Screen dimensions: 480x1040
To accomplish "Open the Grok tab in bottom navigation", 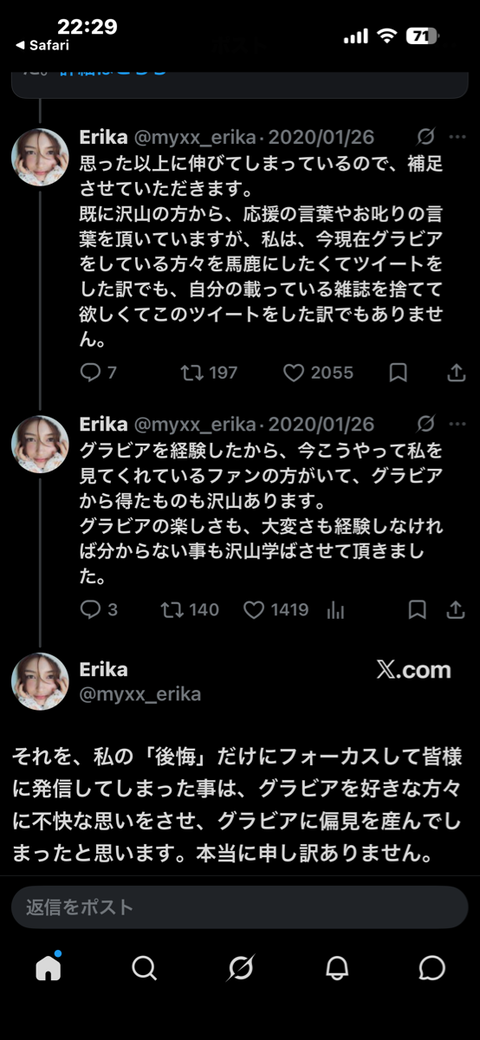I will tap(240, 968).
